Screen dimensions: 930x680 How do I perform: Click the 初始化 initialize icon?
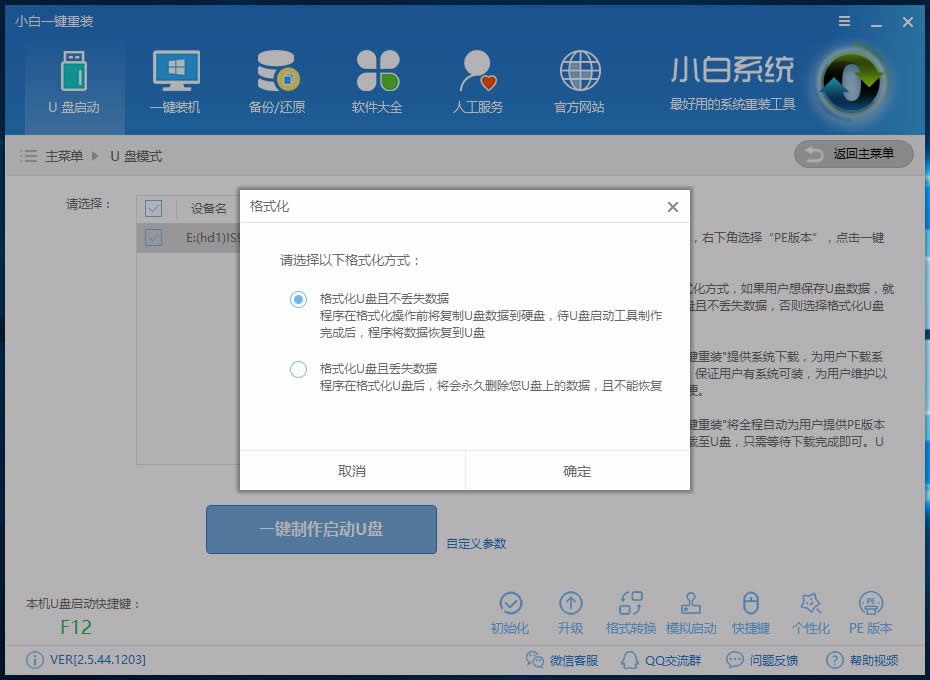[x=512, y=611]
